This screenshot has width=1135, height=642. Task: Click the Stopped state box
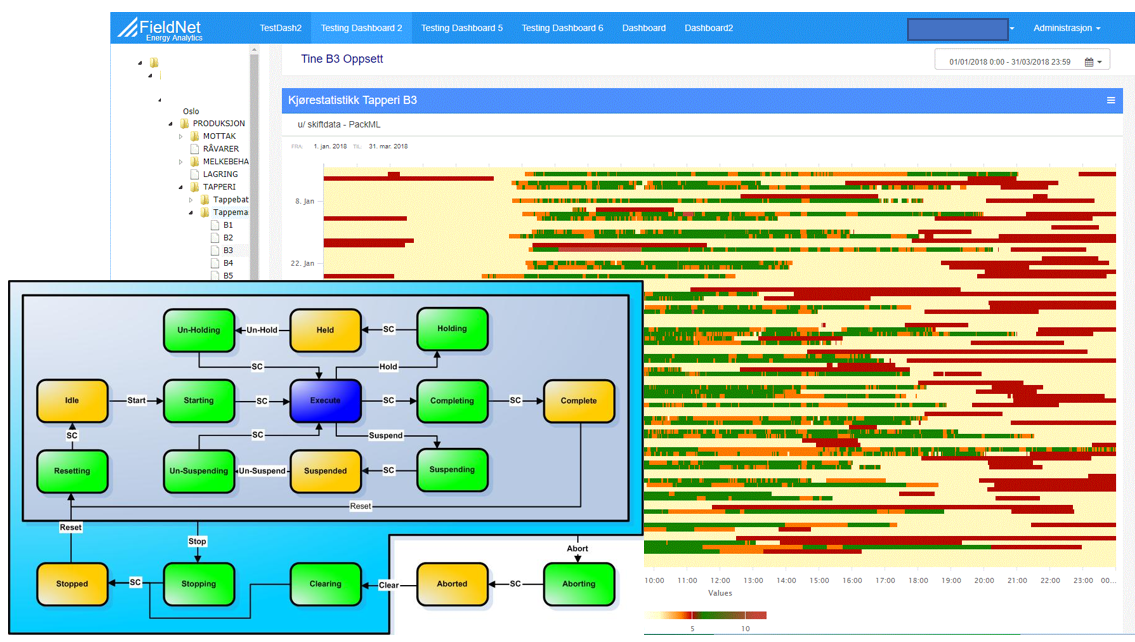(72, 584)
